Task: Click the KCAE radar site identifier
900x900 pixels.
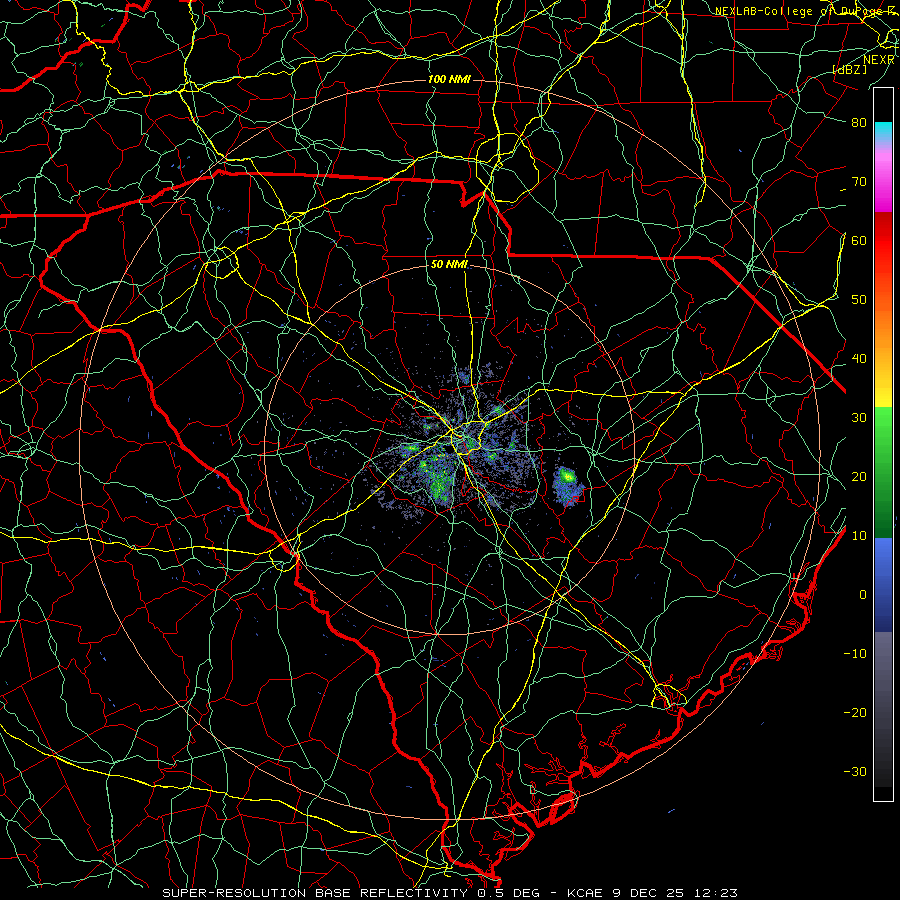Action: click(585, 893)
